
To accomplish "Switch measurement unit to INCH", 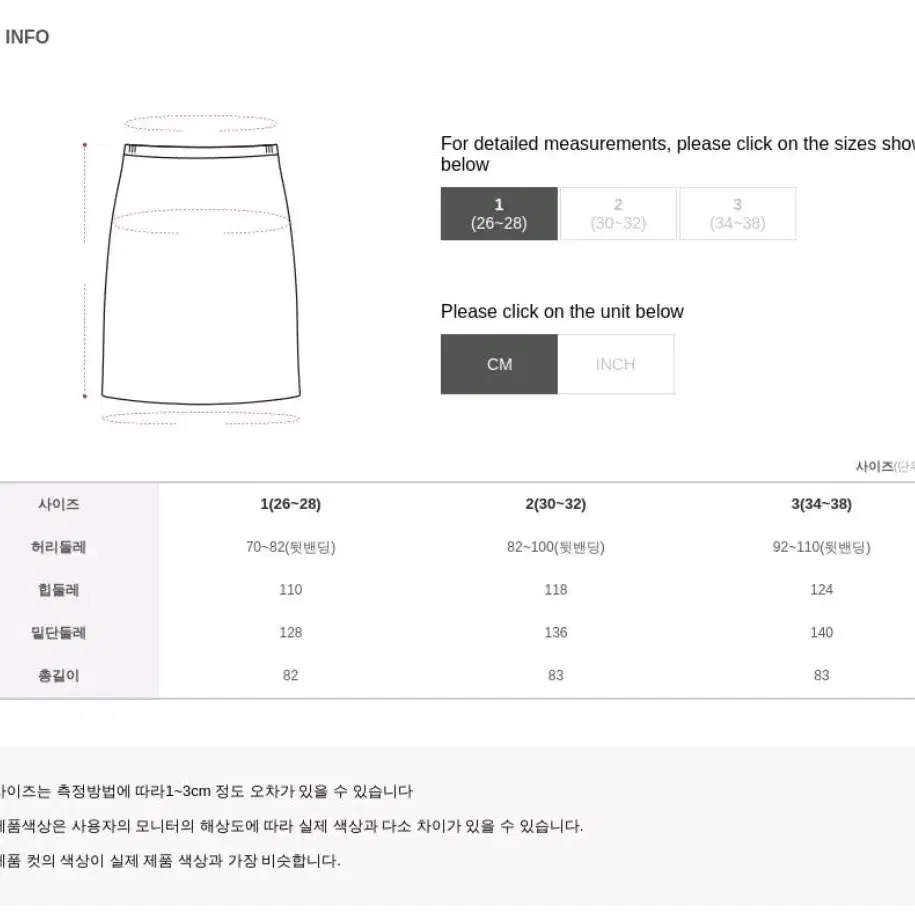I will pyautogui.click(x=616, y=364).
